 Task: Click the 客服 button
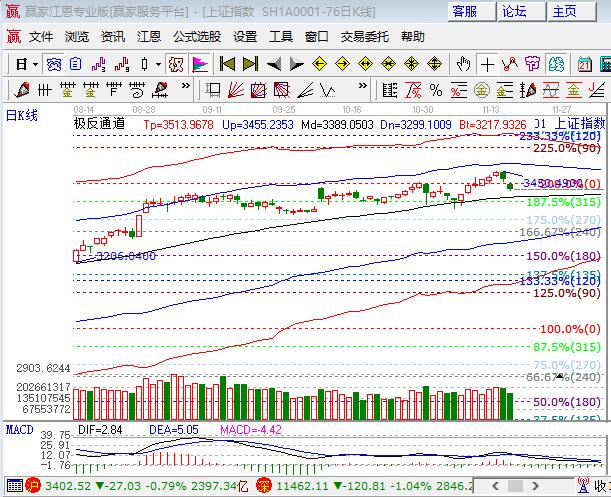click(465, 11)
